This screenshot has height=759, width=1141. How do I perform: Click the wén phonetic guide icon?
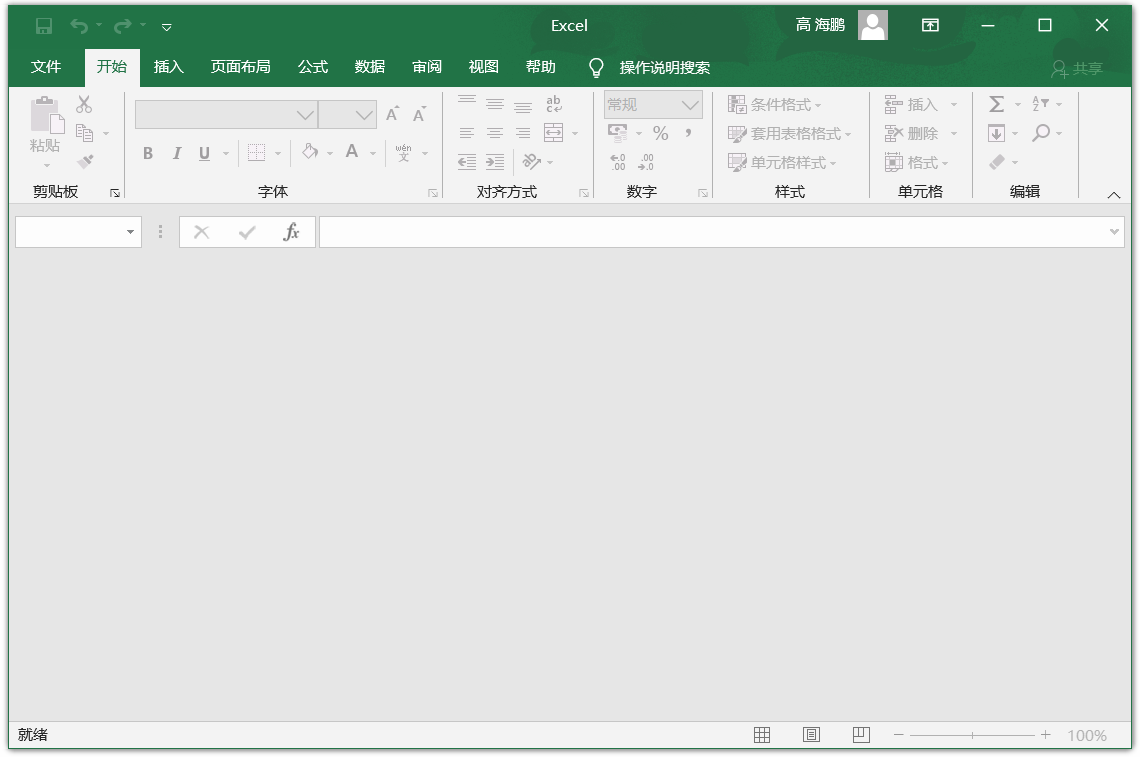[404, 152]
